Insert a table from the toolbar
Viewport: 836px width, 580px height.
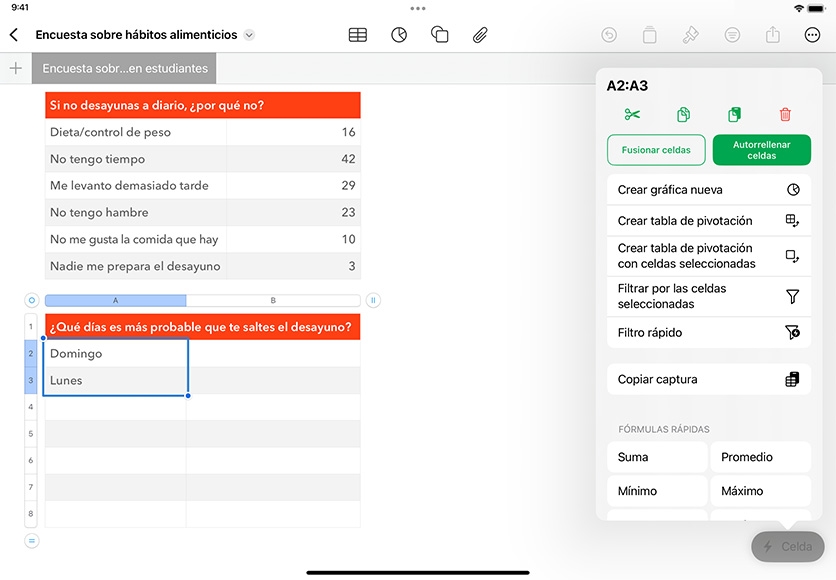(358, 35)
